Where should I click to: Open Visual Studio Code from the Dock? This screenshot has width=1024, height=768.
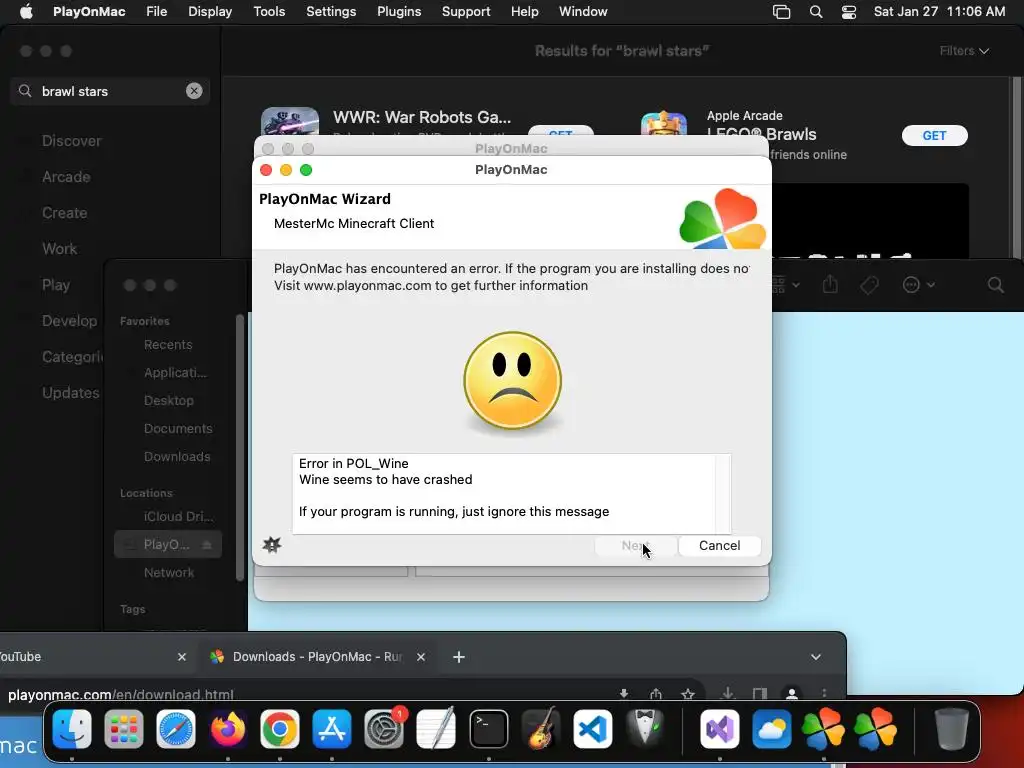point(593,728)
